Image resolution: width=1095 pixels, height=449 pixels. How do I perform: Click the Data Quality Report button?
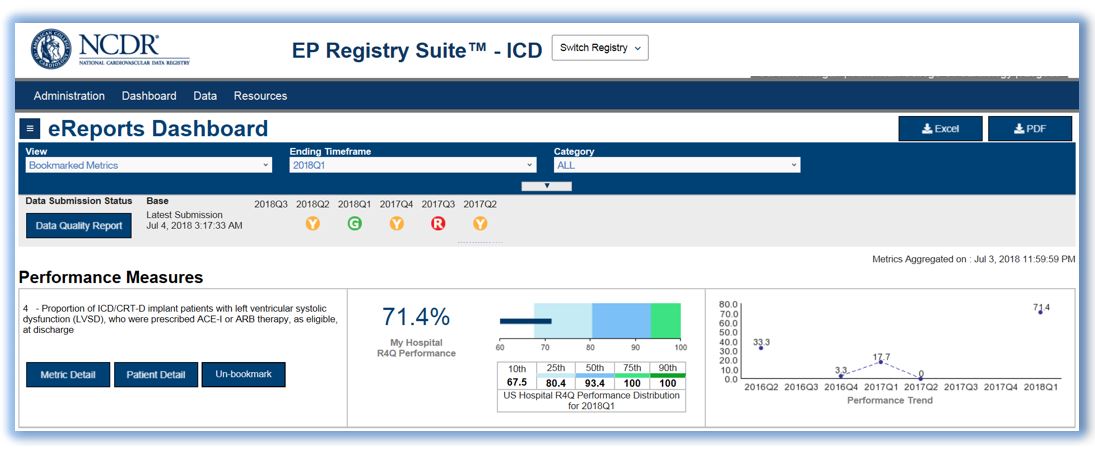(x=79, y=226)
